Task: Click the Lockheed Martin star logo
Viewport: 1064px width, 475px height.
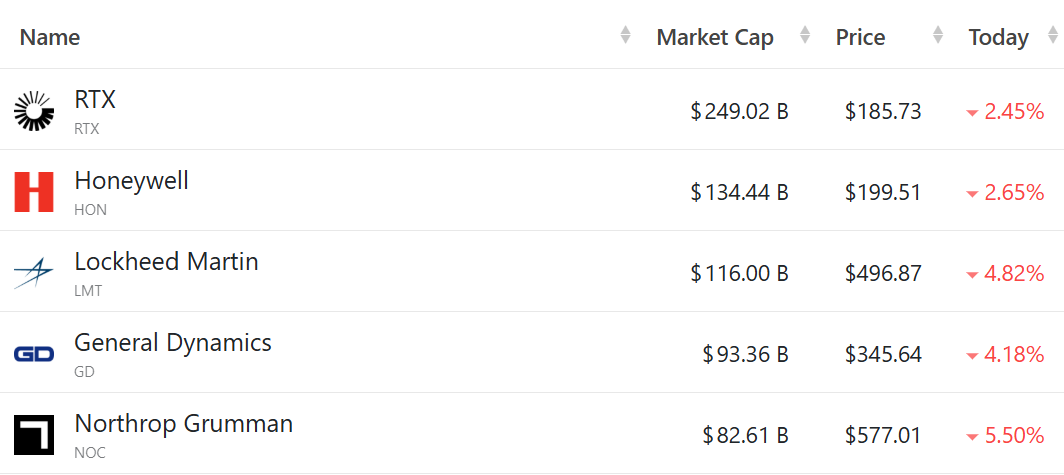Action: click(34, 273)
